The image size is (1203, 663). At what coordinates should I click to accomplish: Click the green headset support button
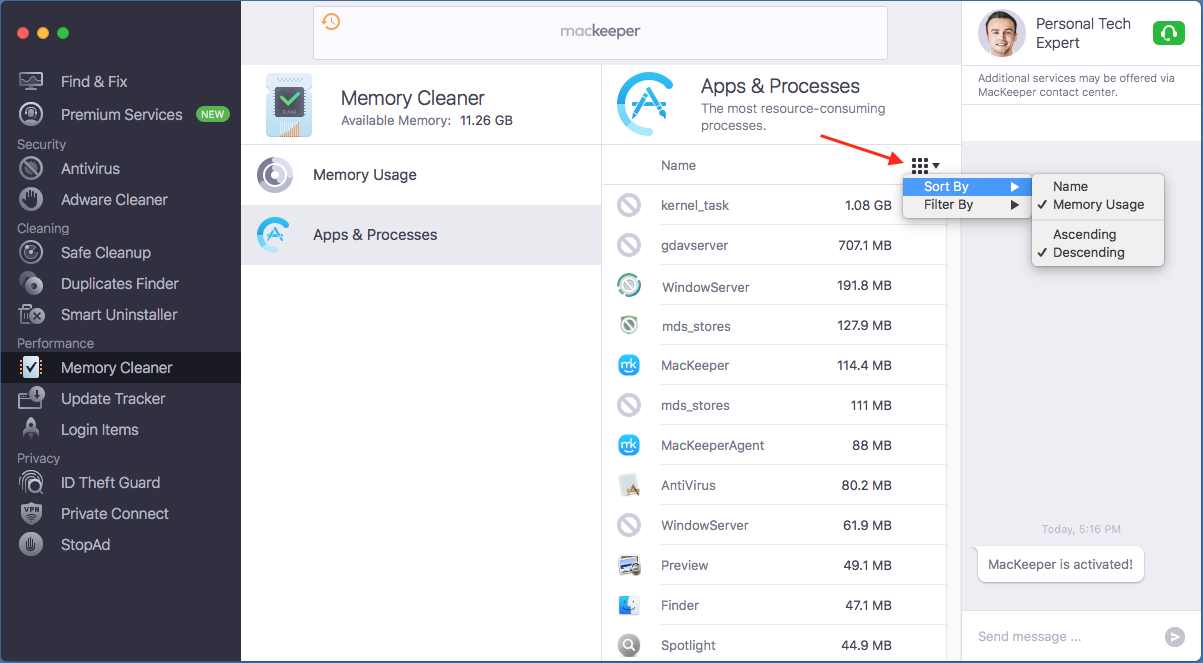(x=1168, y=33)
